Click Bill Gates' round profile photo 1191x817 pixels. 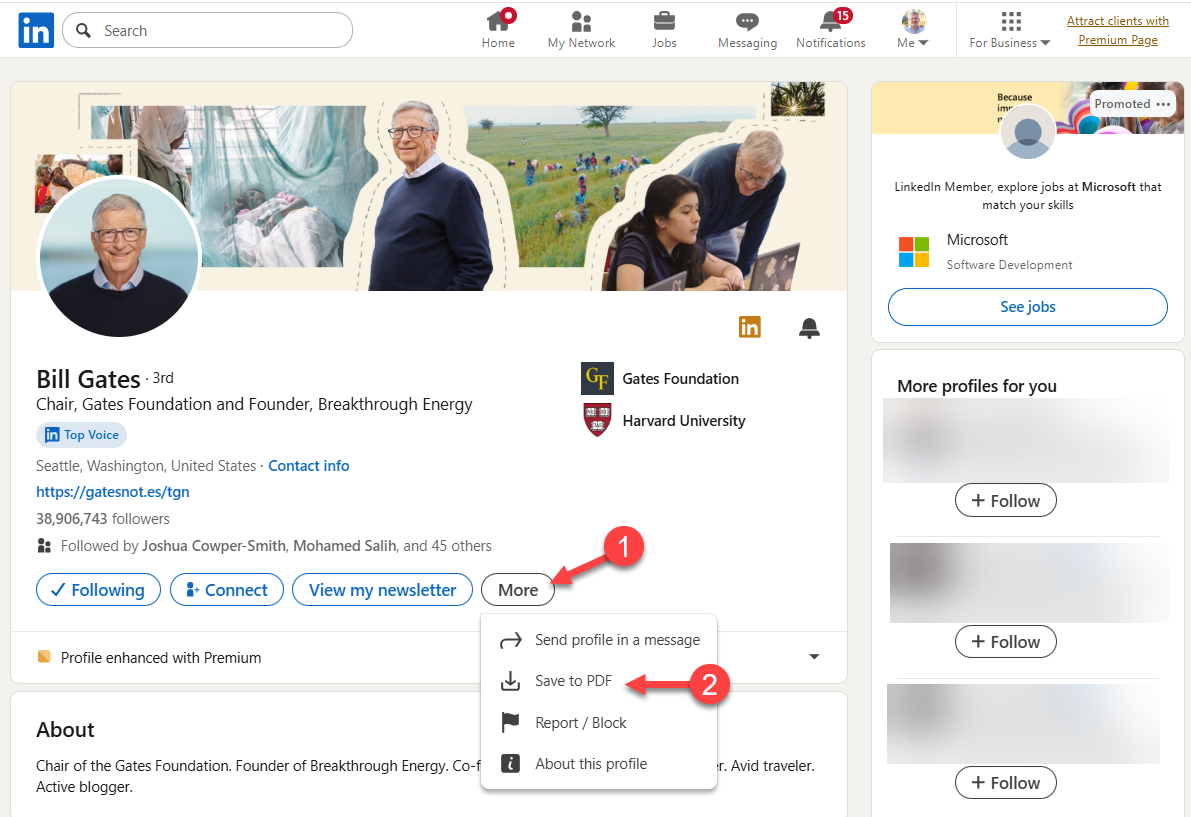pos(119,257)
